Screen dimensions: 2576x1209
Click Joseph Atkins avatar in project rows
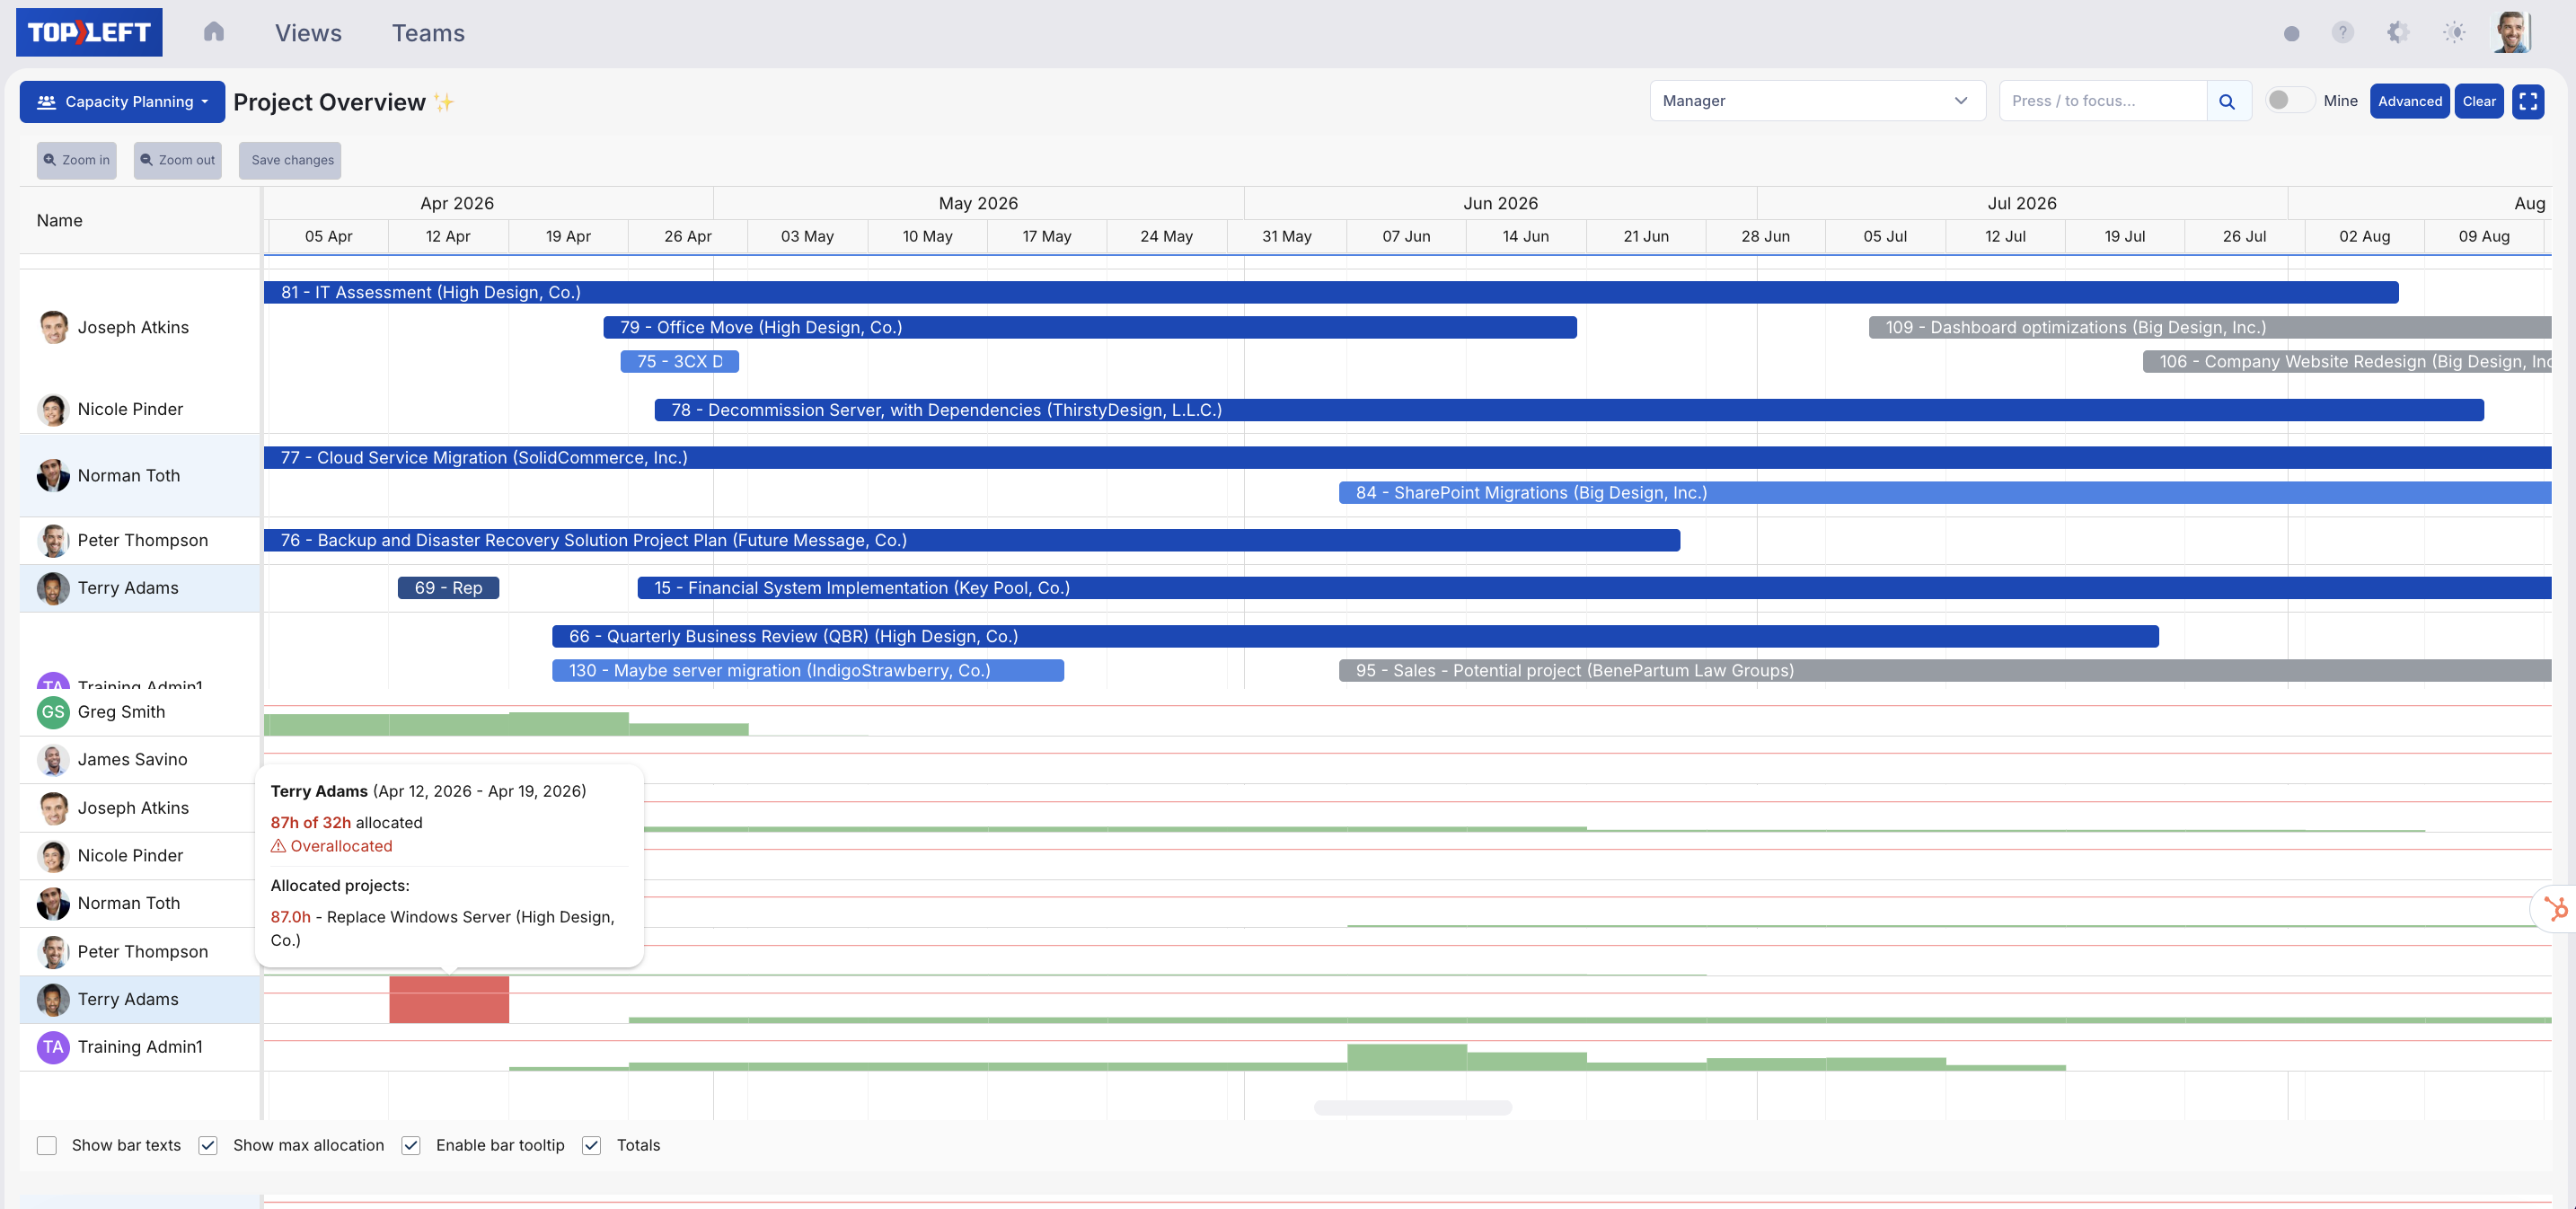click(x=53, y=327)
